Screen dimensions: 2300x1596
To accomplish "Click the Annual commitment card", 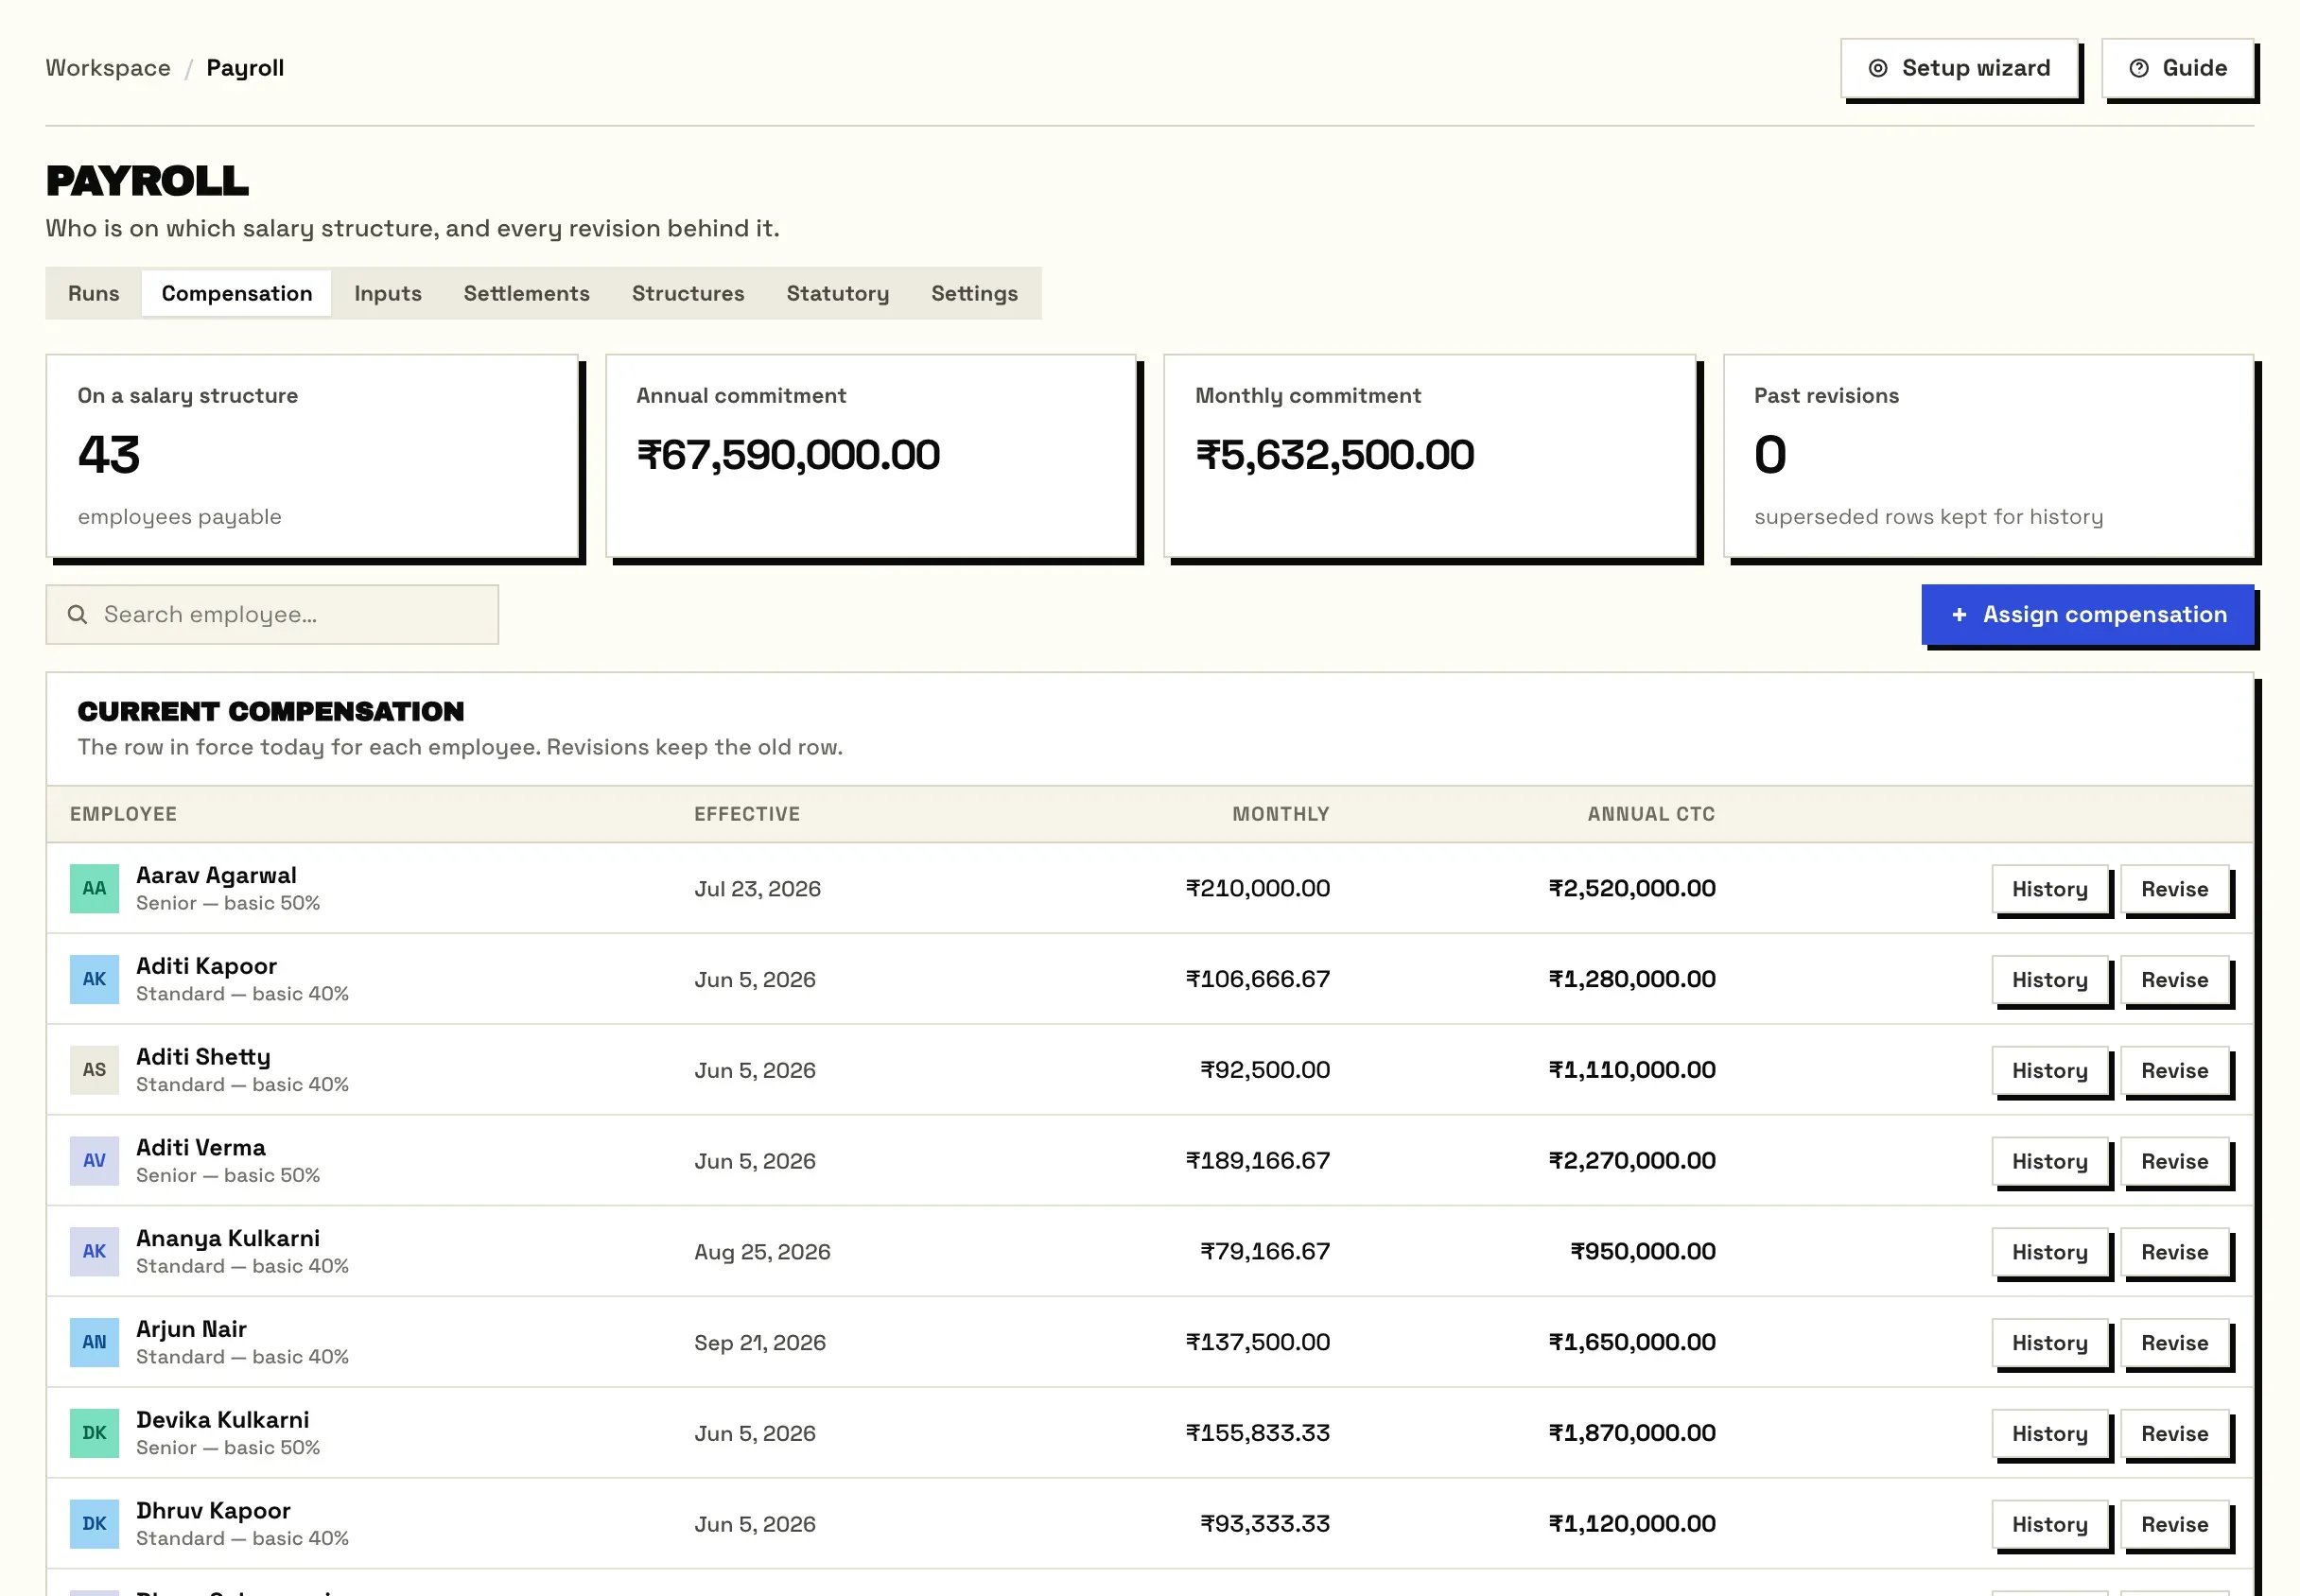I will coord(871,456).
